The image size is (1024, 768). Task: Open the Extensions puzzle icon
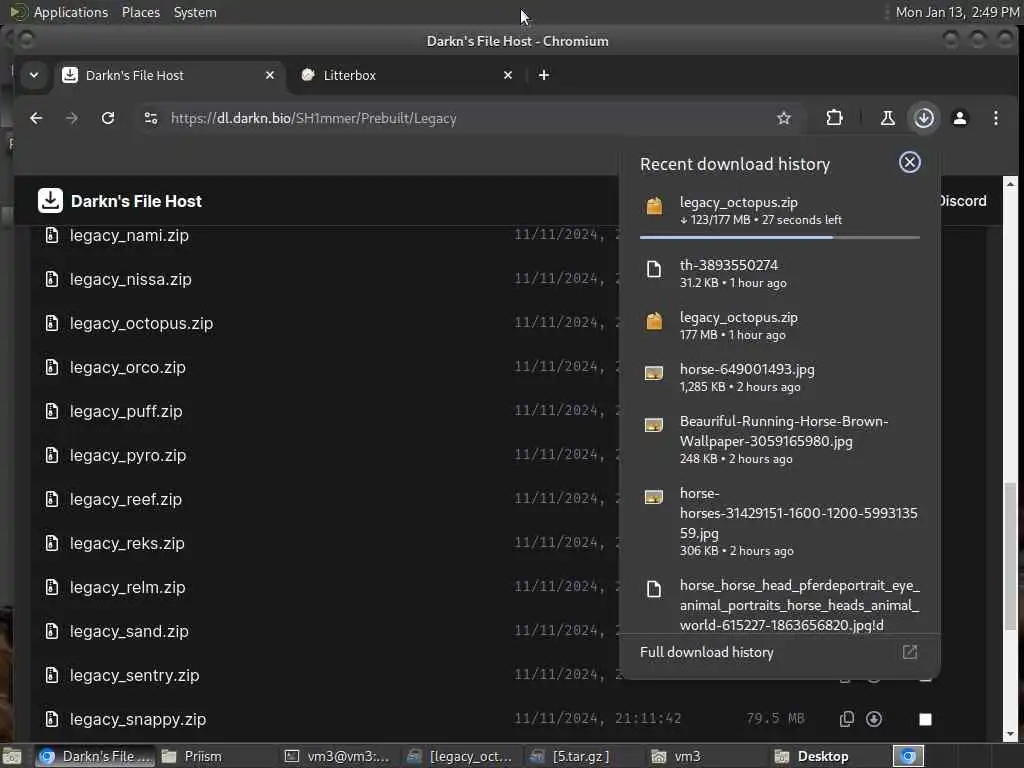coord(834,118)
